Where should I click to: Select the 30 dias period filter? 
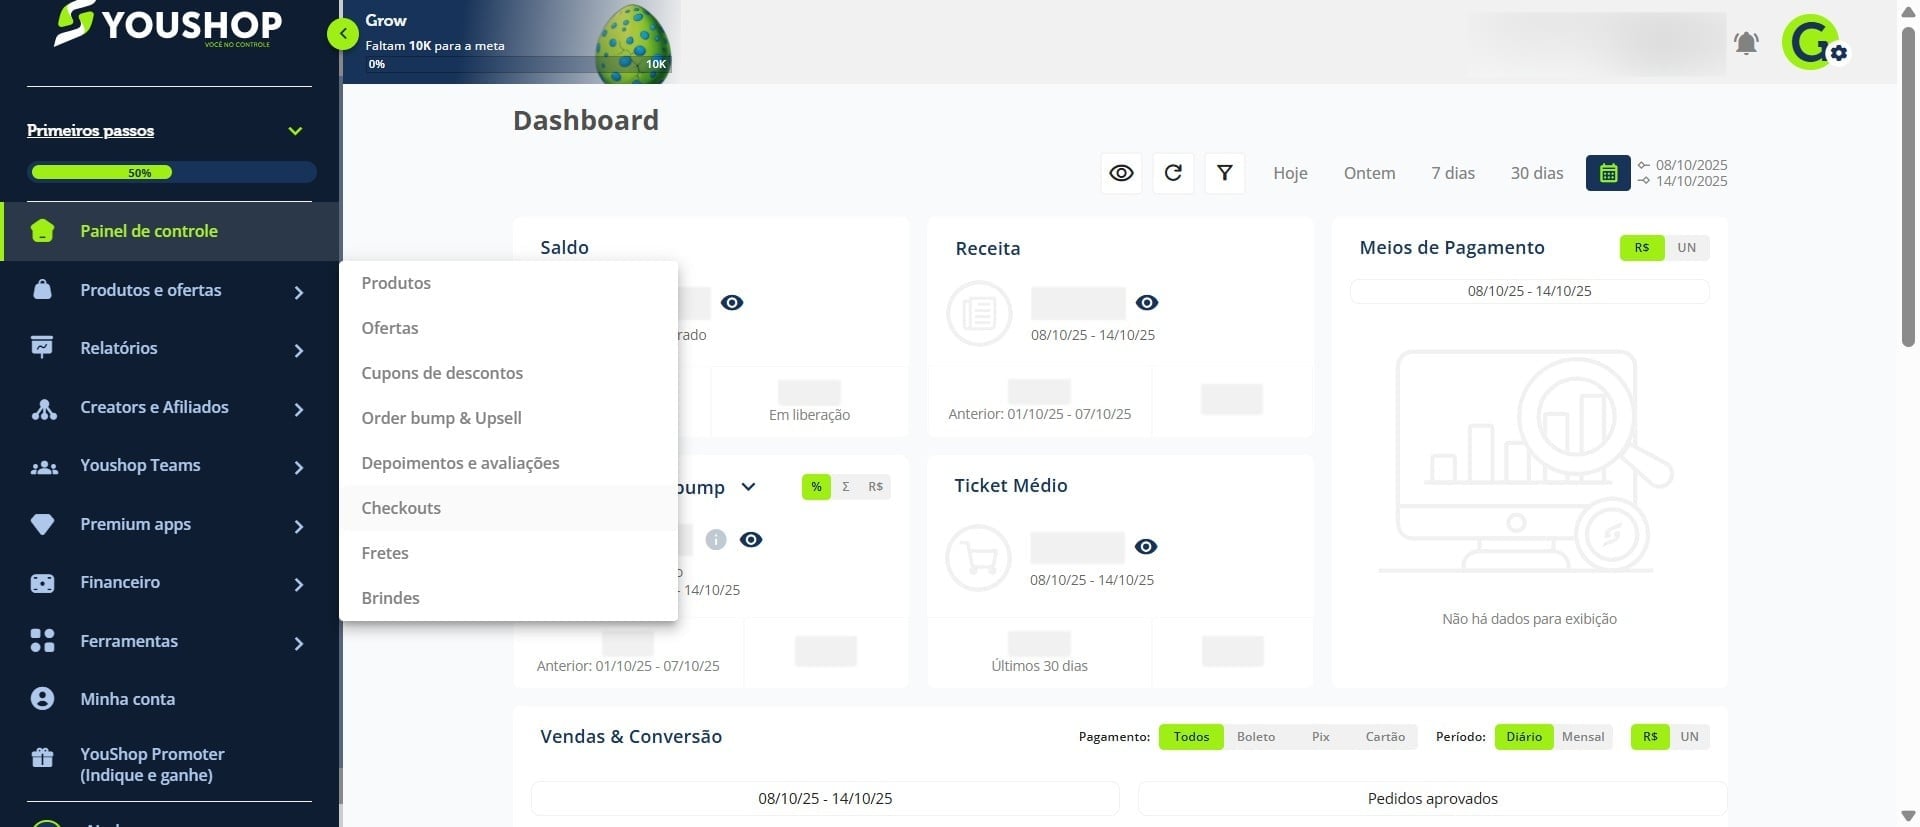point(1536,173)
